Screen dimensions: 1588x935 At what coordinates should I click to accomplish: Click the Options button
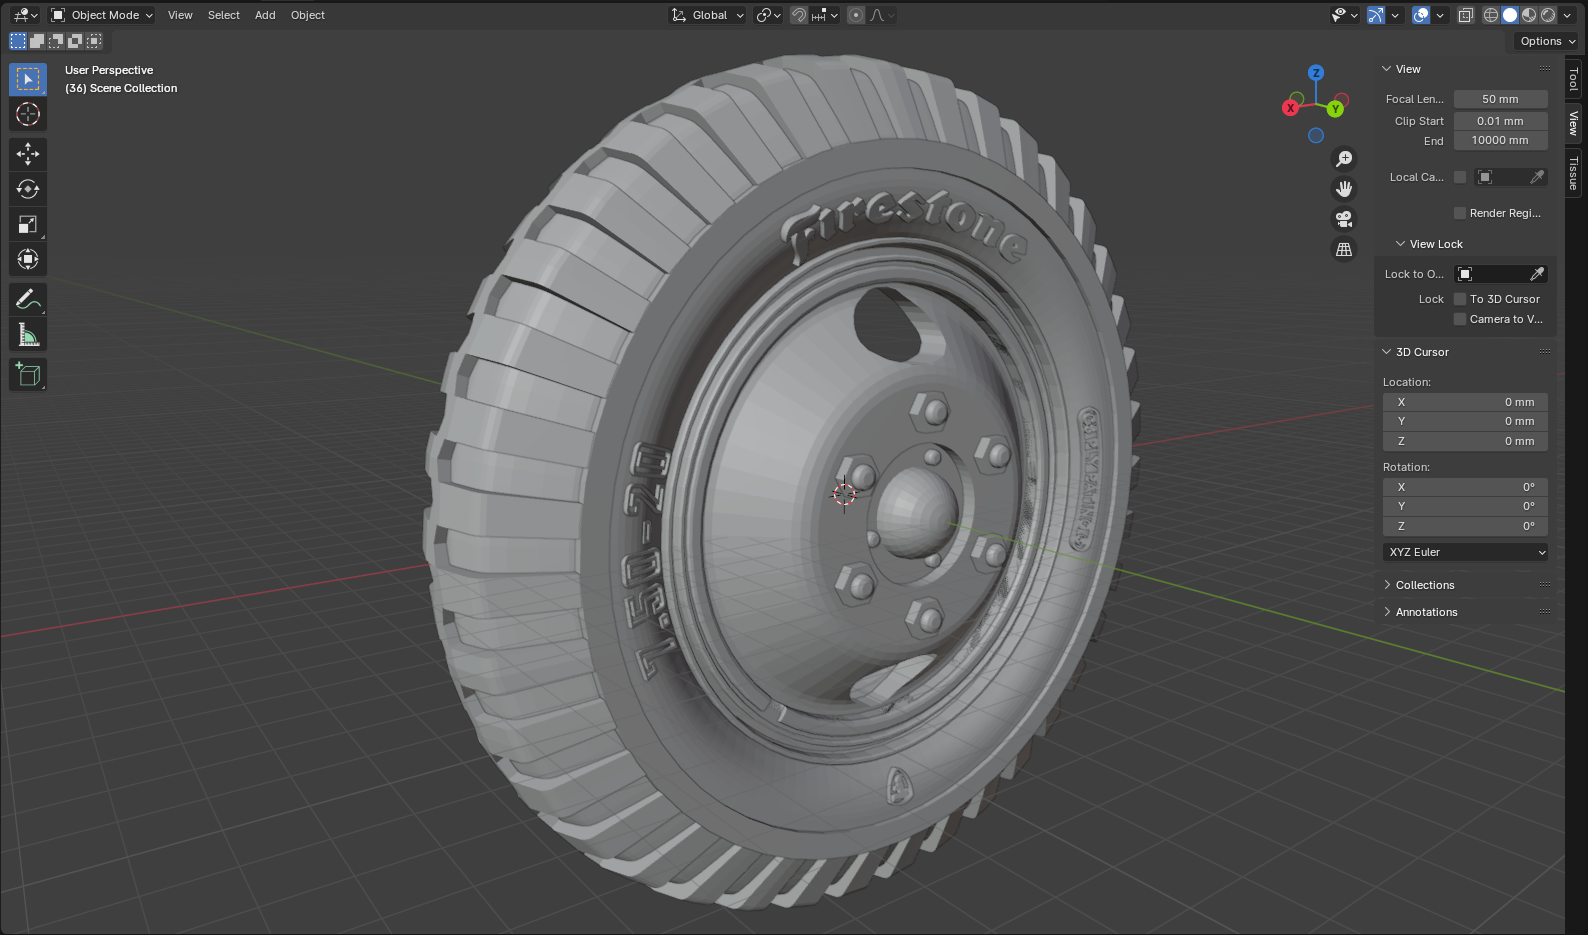[1546, 41]
